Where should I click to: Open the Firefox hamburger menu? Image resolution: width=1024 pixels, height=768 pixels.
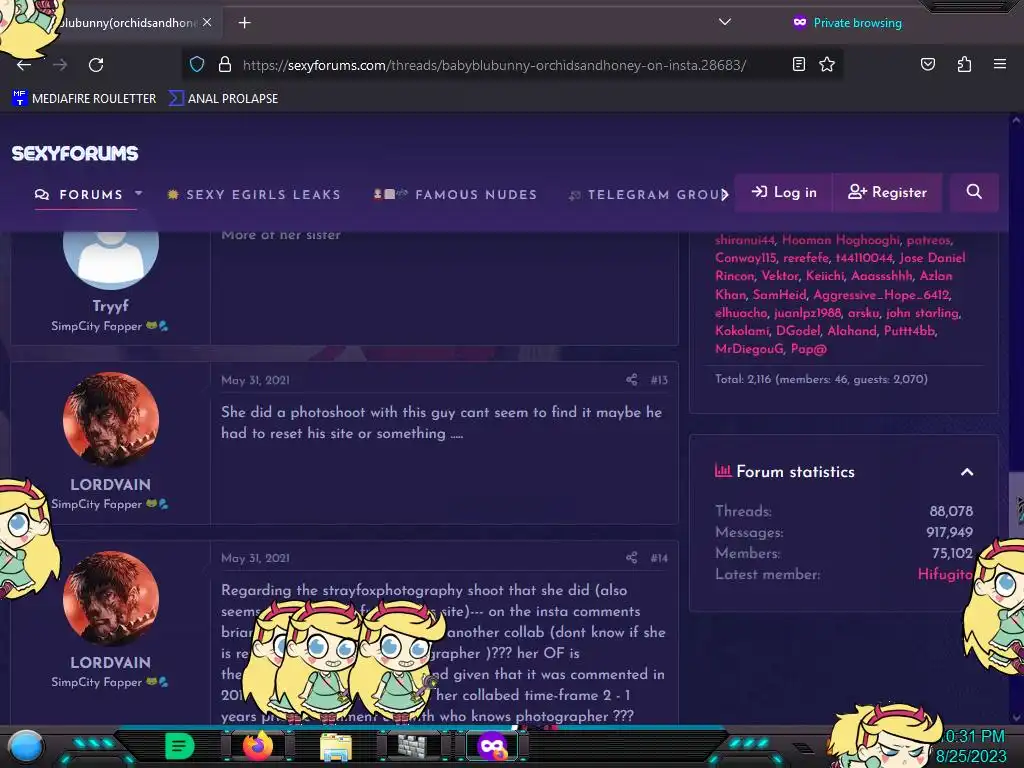coord(999,64)
